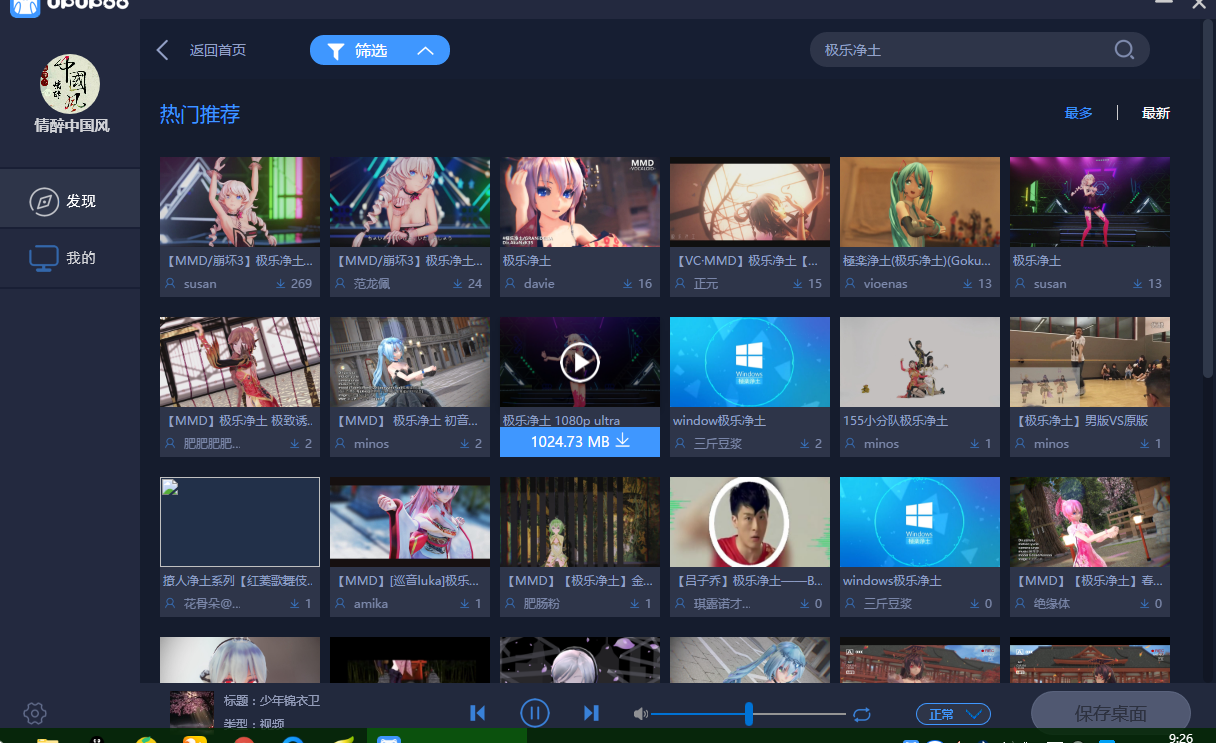
Task: Open settings gear icon
Action: coord(35,713)
